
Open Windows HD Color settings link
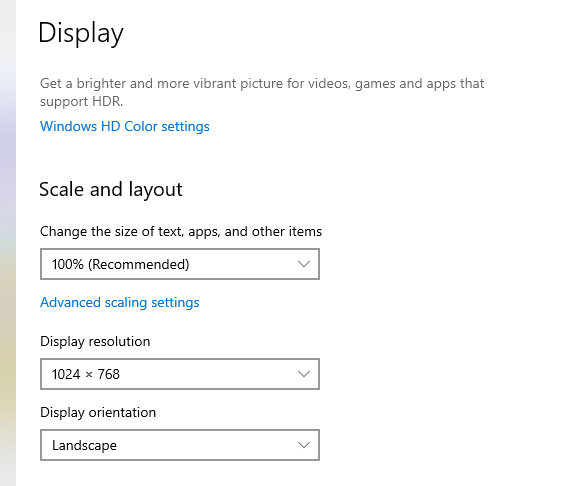click(x=125, y=126)
